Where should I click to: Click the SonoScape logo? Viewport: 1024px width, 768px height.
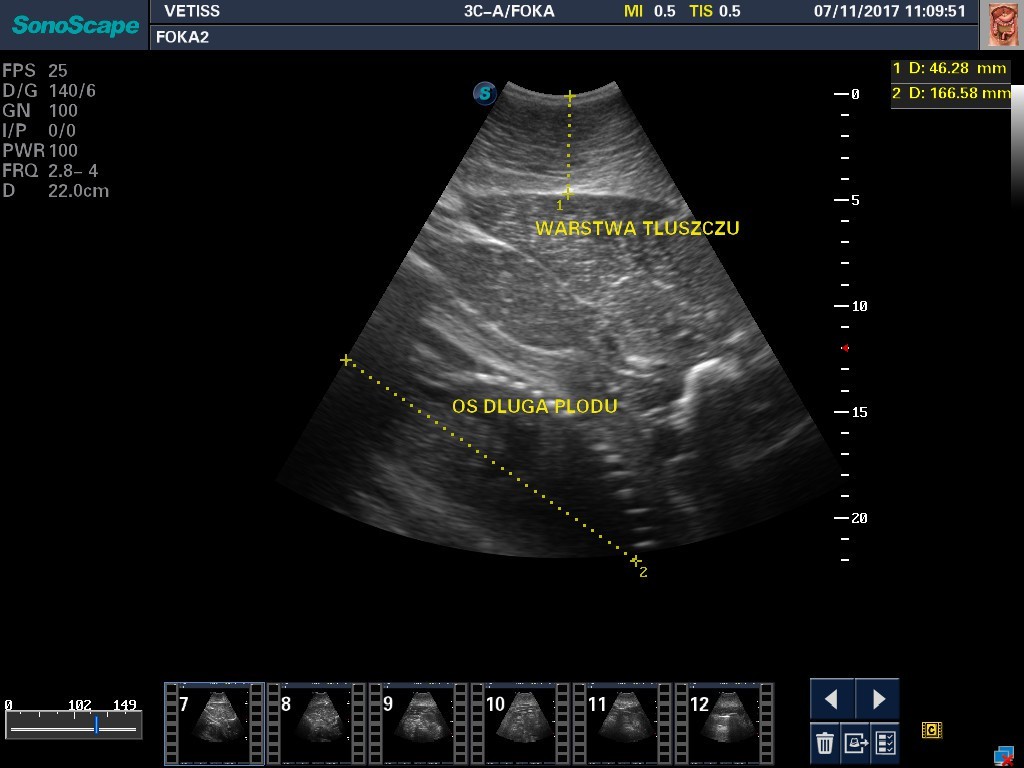[75, 25]
